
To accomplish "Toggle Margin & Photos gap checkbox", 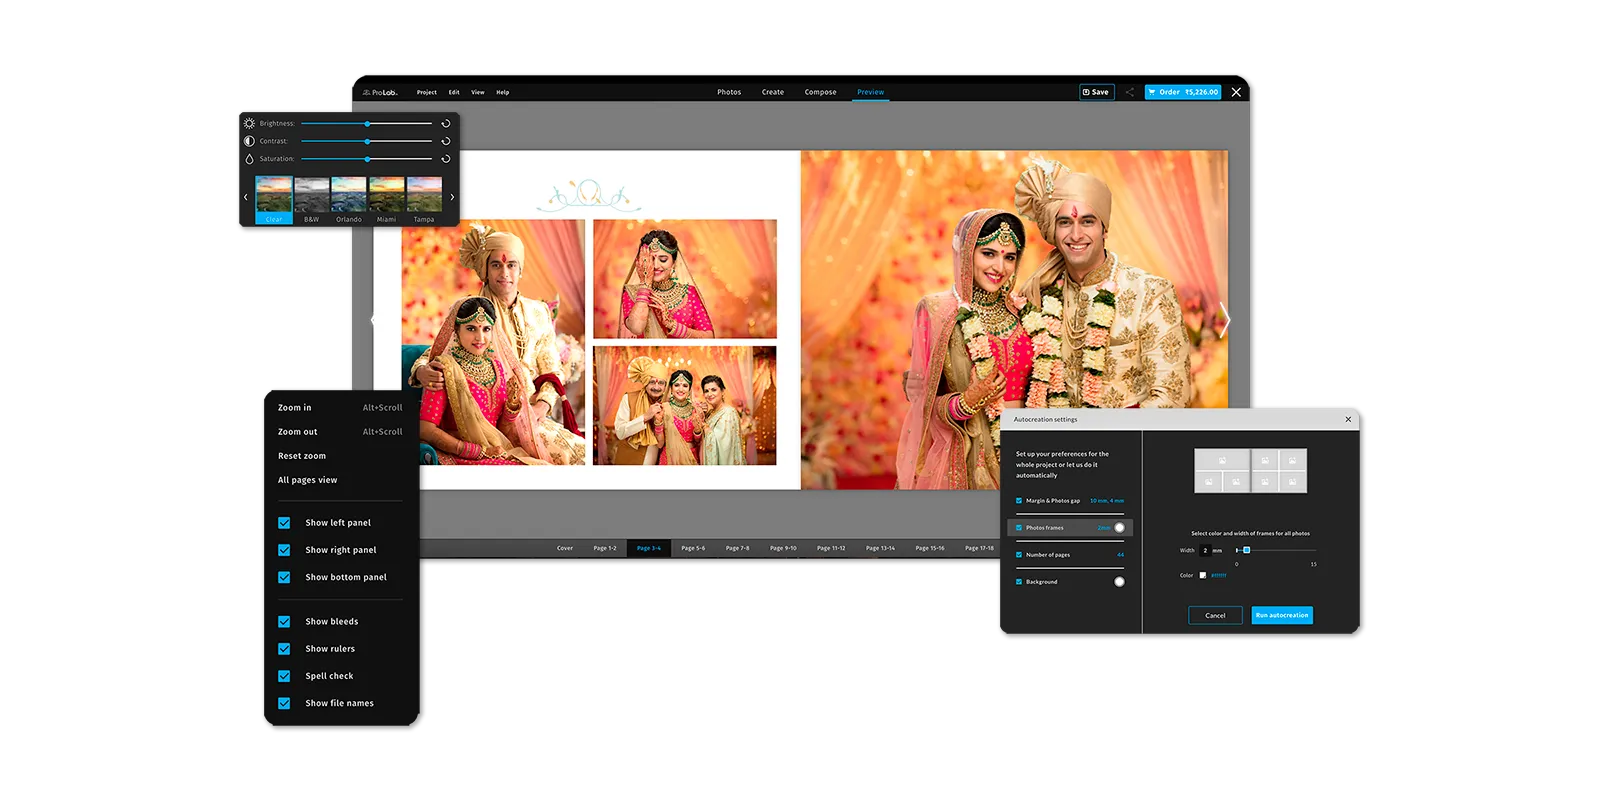I will pyautogui.click(x=1019, y=501).
